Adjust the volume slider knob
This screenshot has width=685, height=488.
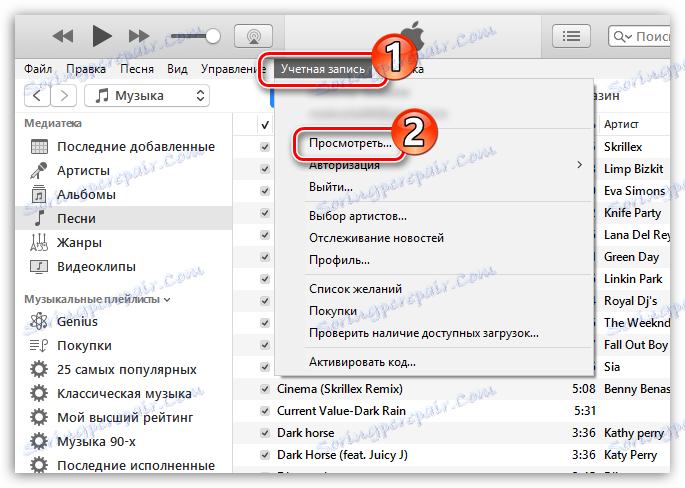click(213, 36)
